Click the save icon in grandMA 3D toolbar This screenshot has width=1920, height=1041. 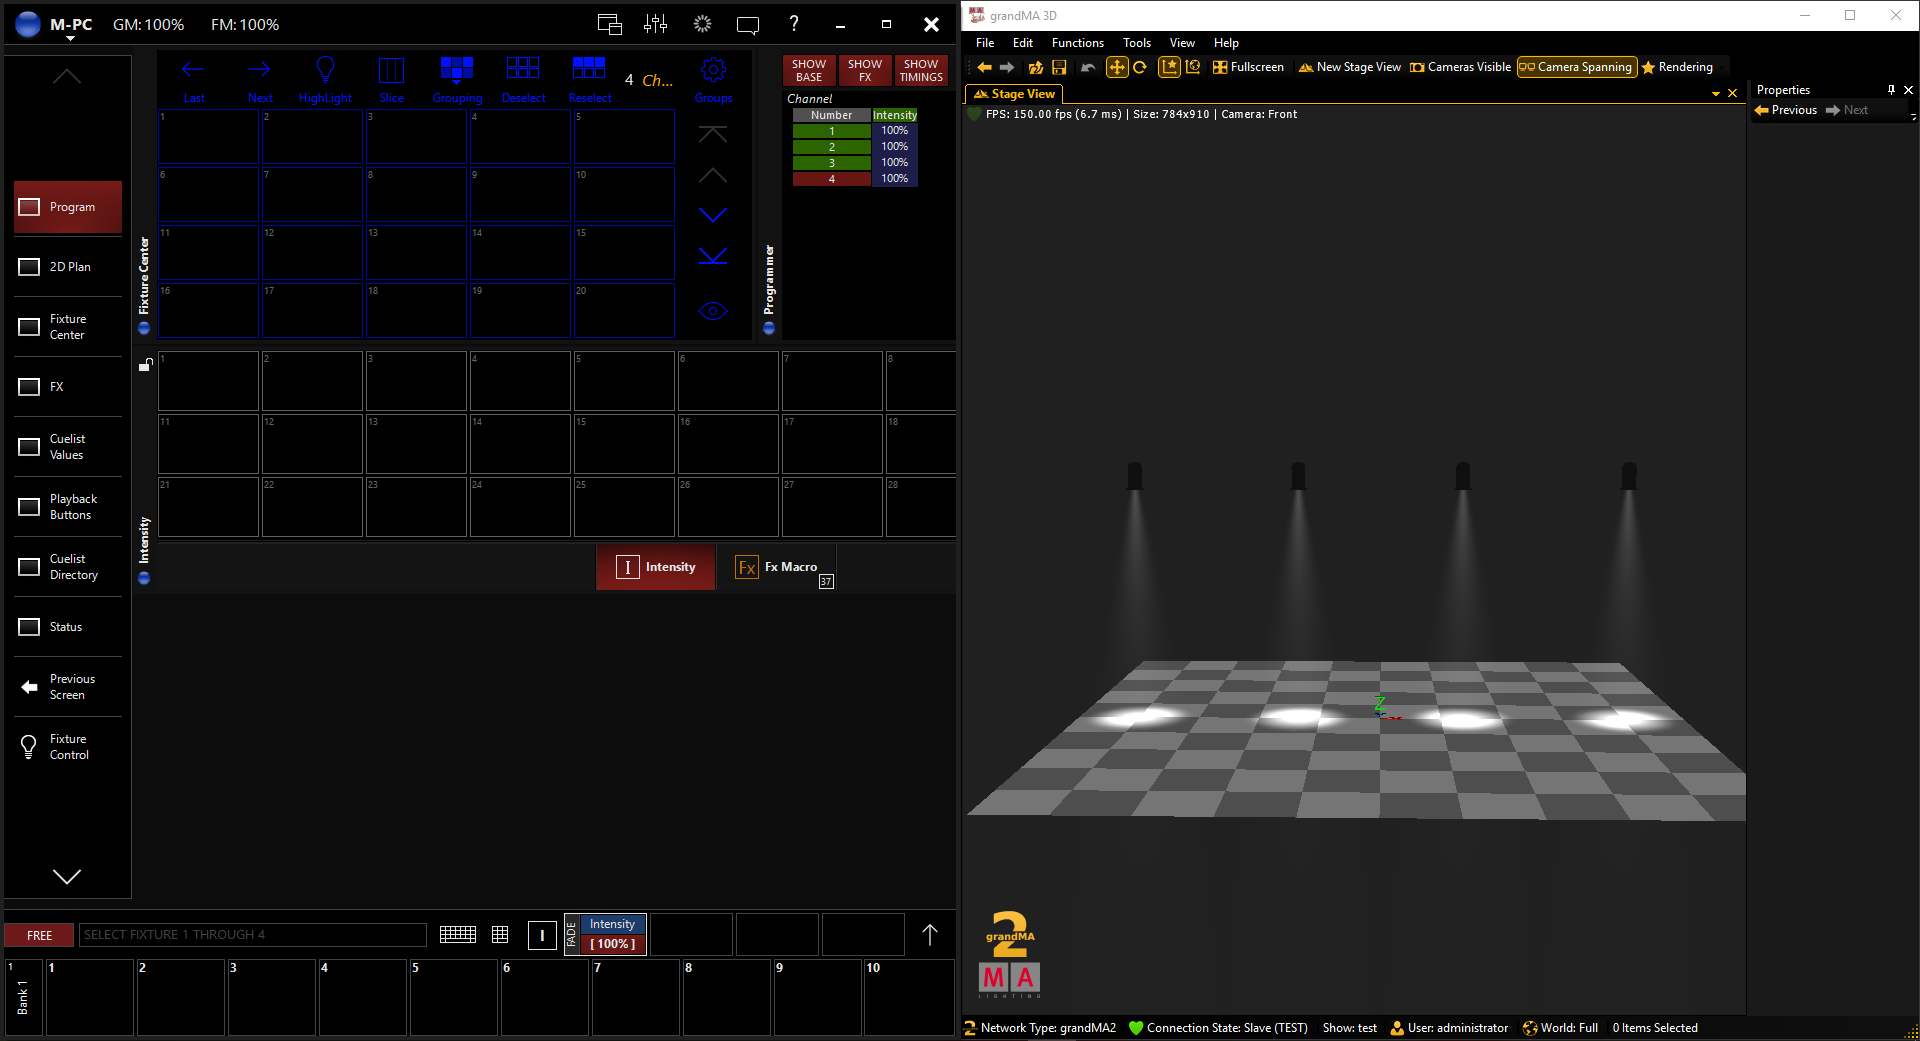click(1059, 67)
